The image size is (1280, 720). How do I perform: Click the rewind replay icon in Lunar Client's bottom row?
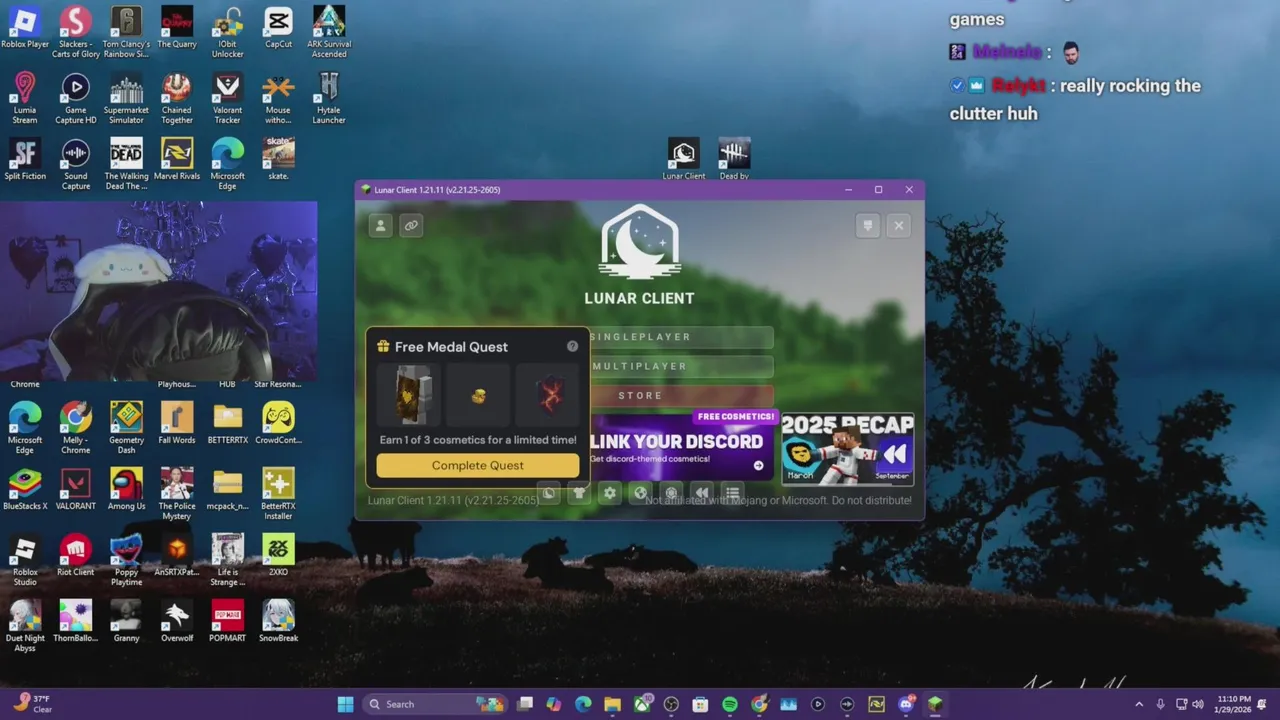point(702,492)
